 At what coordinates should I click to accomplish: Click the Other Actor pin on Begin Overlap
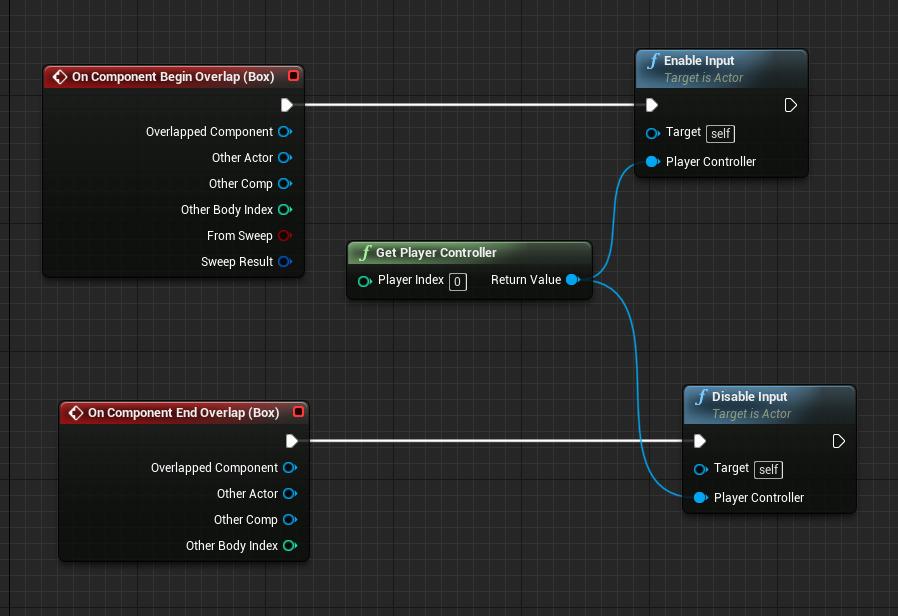click(284, 158)
